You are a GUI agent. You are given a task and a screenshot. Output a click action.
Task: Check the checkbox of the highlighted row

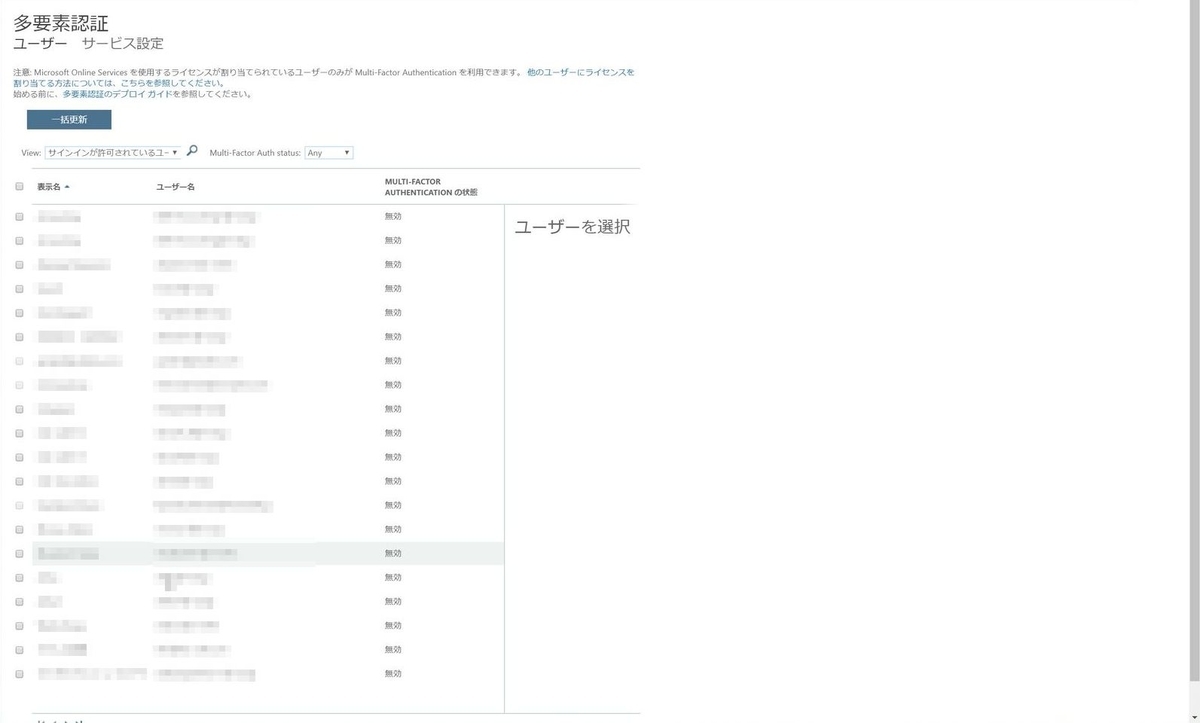coord(18,553)
